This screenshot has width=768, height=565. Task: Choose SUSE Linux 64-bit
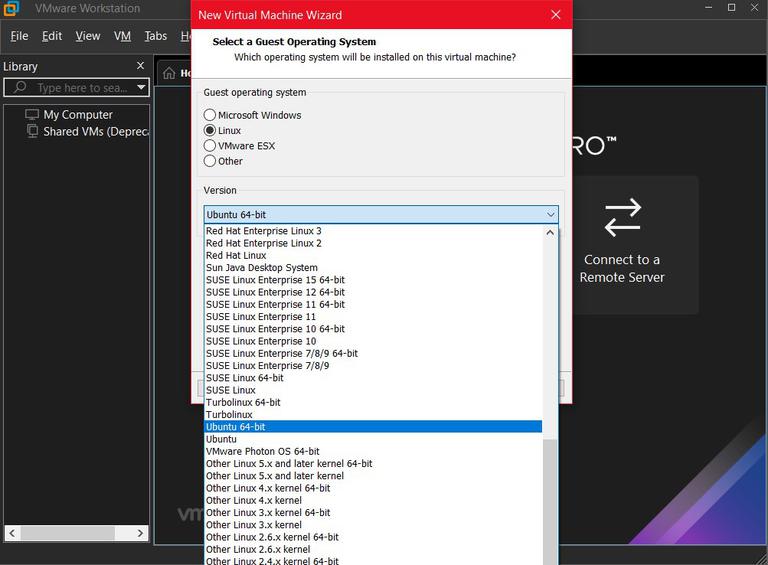373,377
